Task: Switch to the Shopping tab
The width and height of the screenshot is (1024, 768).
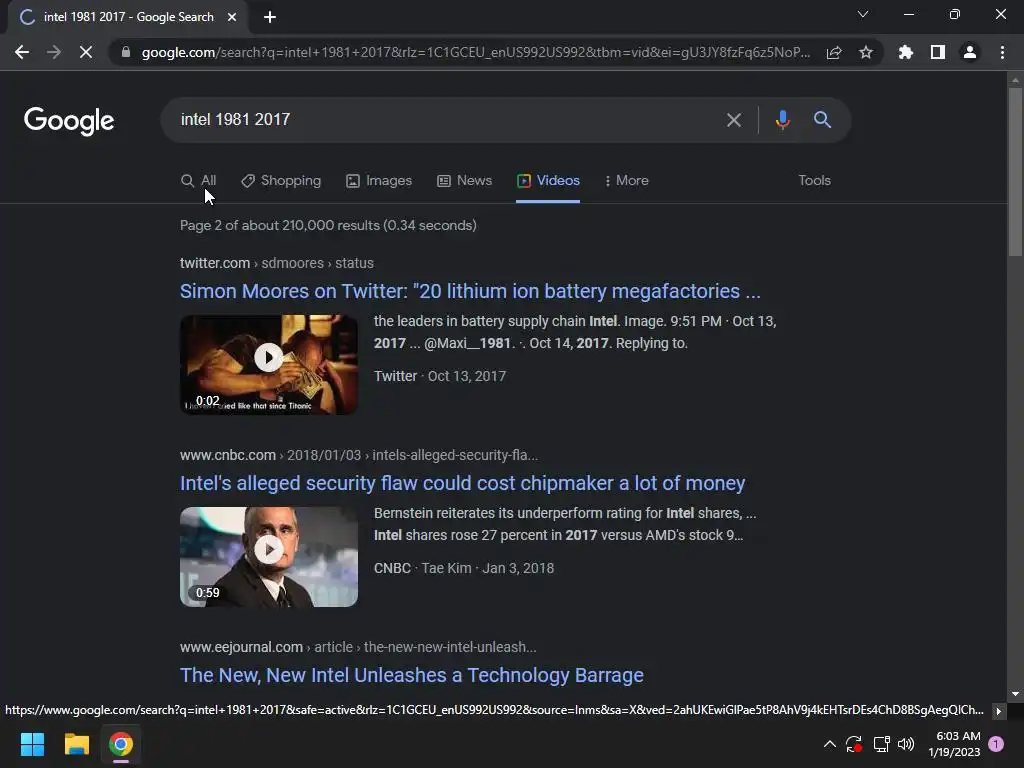Action: pos(281,181)
